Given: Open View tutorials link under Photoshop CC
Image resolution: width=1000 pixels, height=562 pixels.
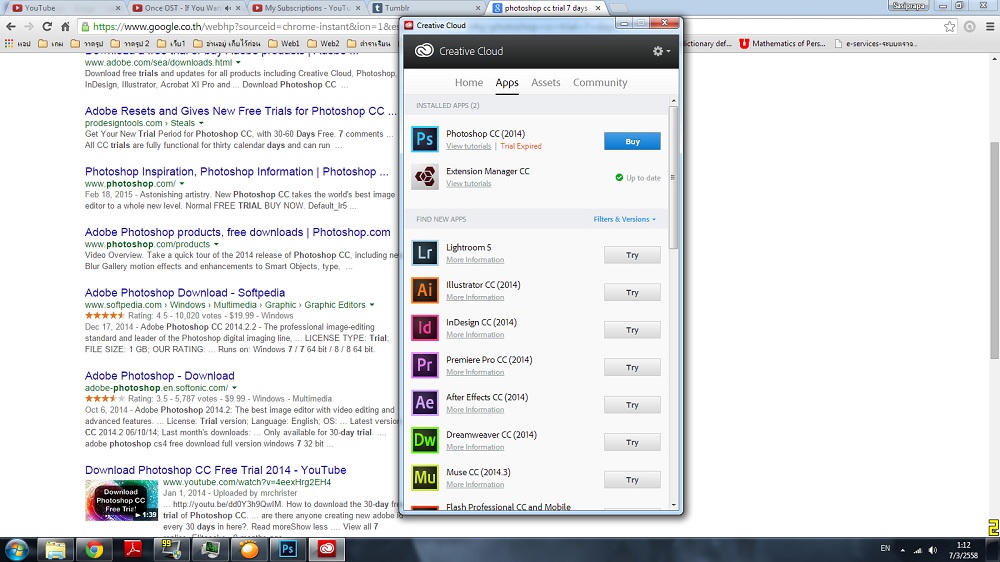Looking at the screenshot, I should point(468,146).
